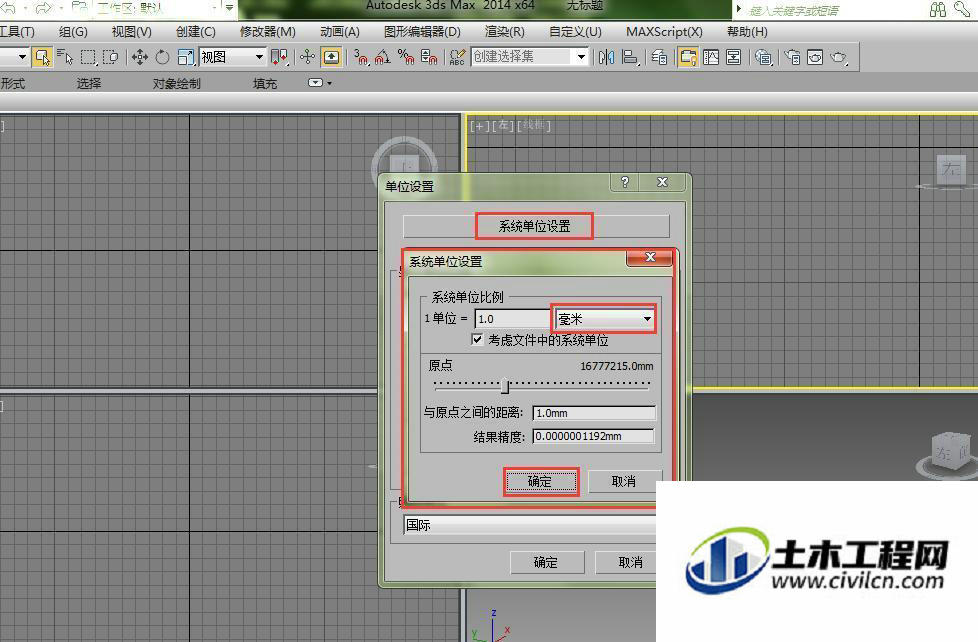Open the Material Editor
The image size is (978, 642).
tap(763, 57)
